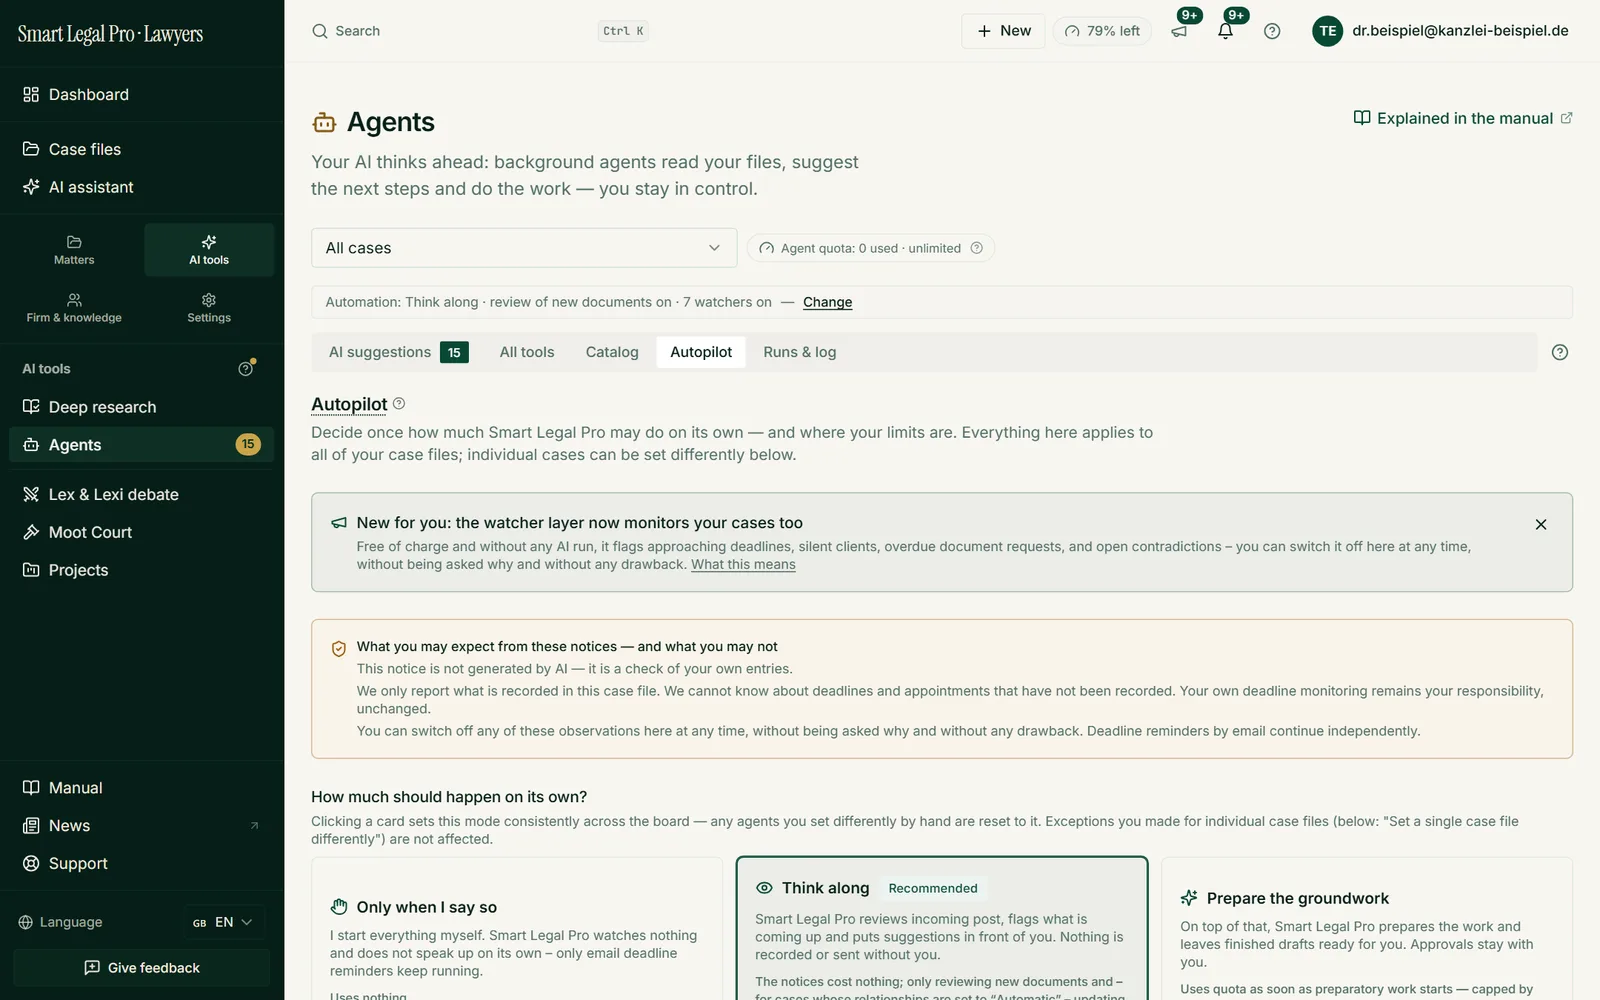Switch to AI suggestions tab

(x=398, y=352)
